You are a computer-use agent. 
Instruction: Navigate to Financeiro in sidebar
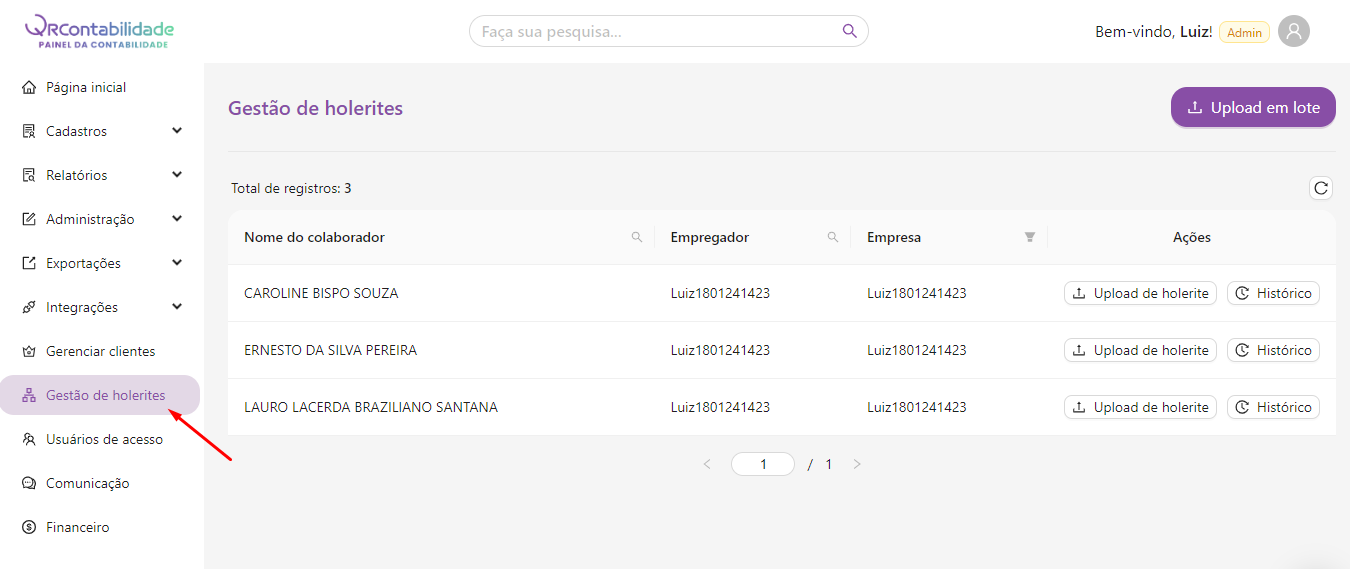tap(77, 527)
